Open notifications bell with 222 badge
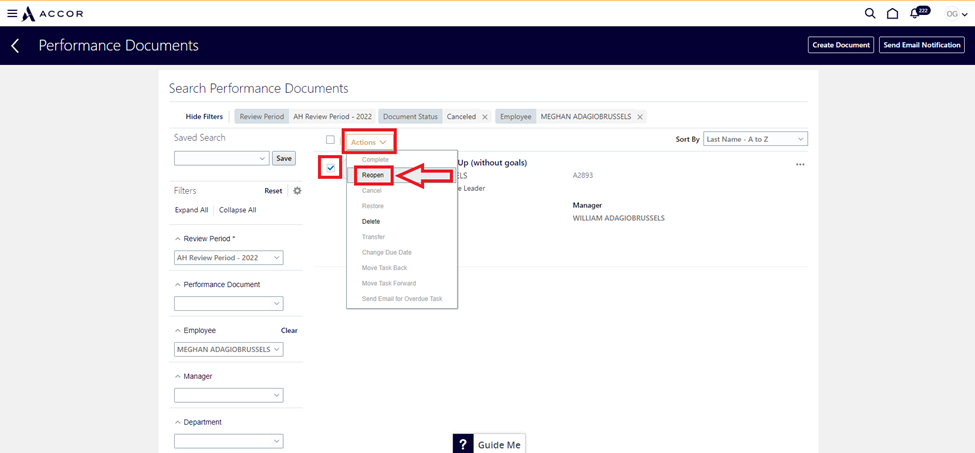This screenshot has width=975, height=453. point(919,12)
